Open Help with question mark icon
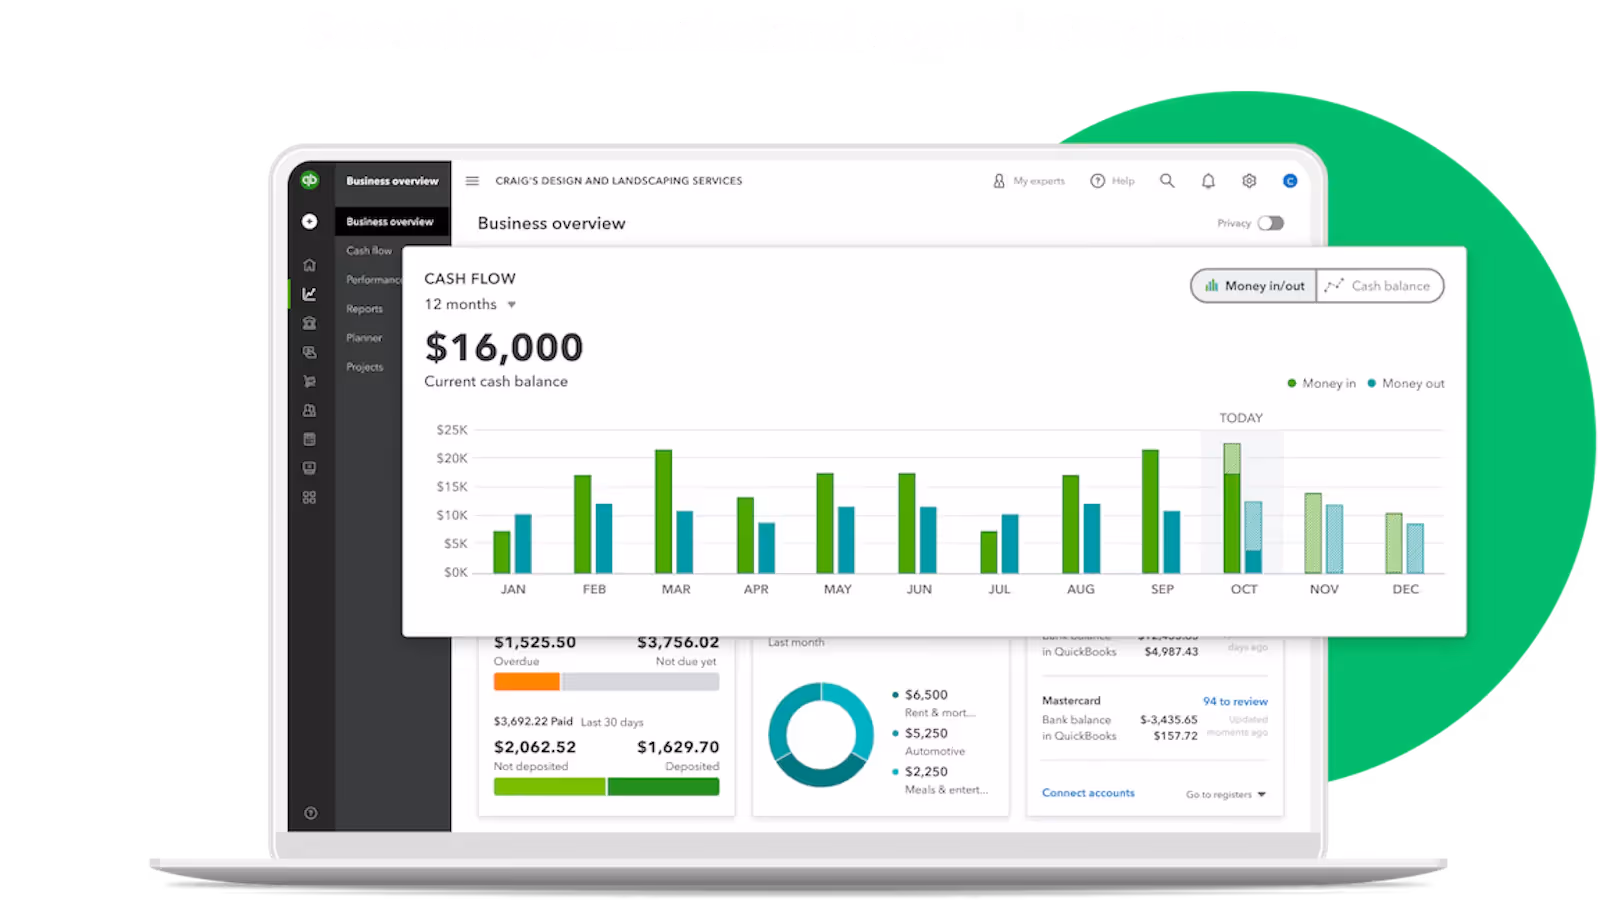The height and width of the screenshot is (900, 1600). [1113, 181]
